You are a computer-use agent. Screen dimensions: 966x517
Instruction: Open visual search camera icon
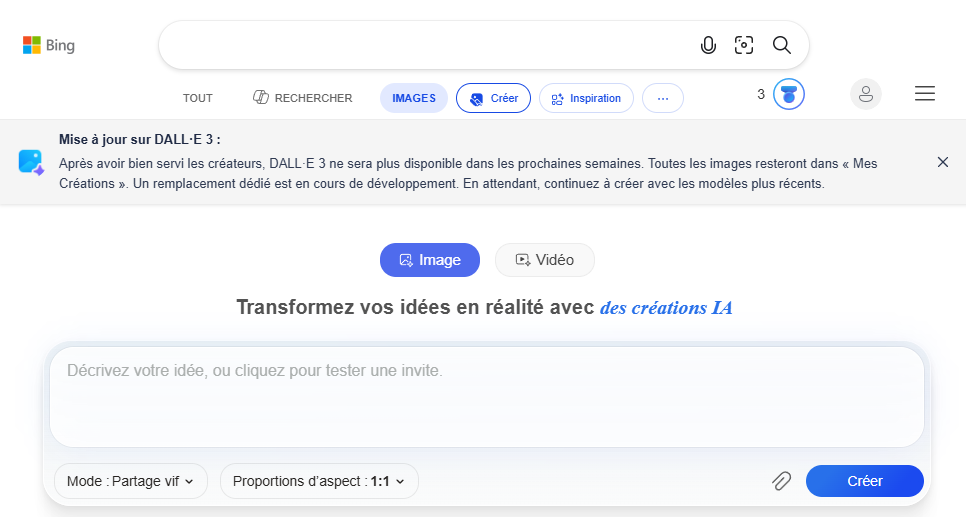[744, 45]
